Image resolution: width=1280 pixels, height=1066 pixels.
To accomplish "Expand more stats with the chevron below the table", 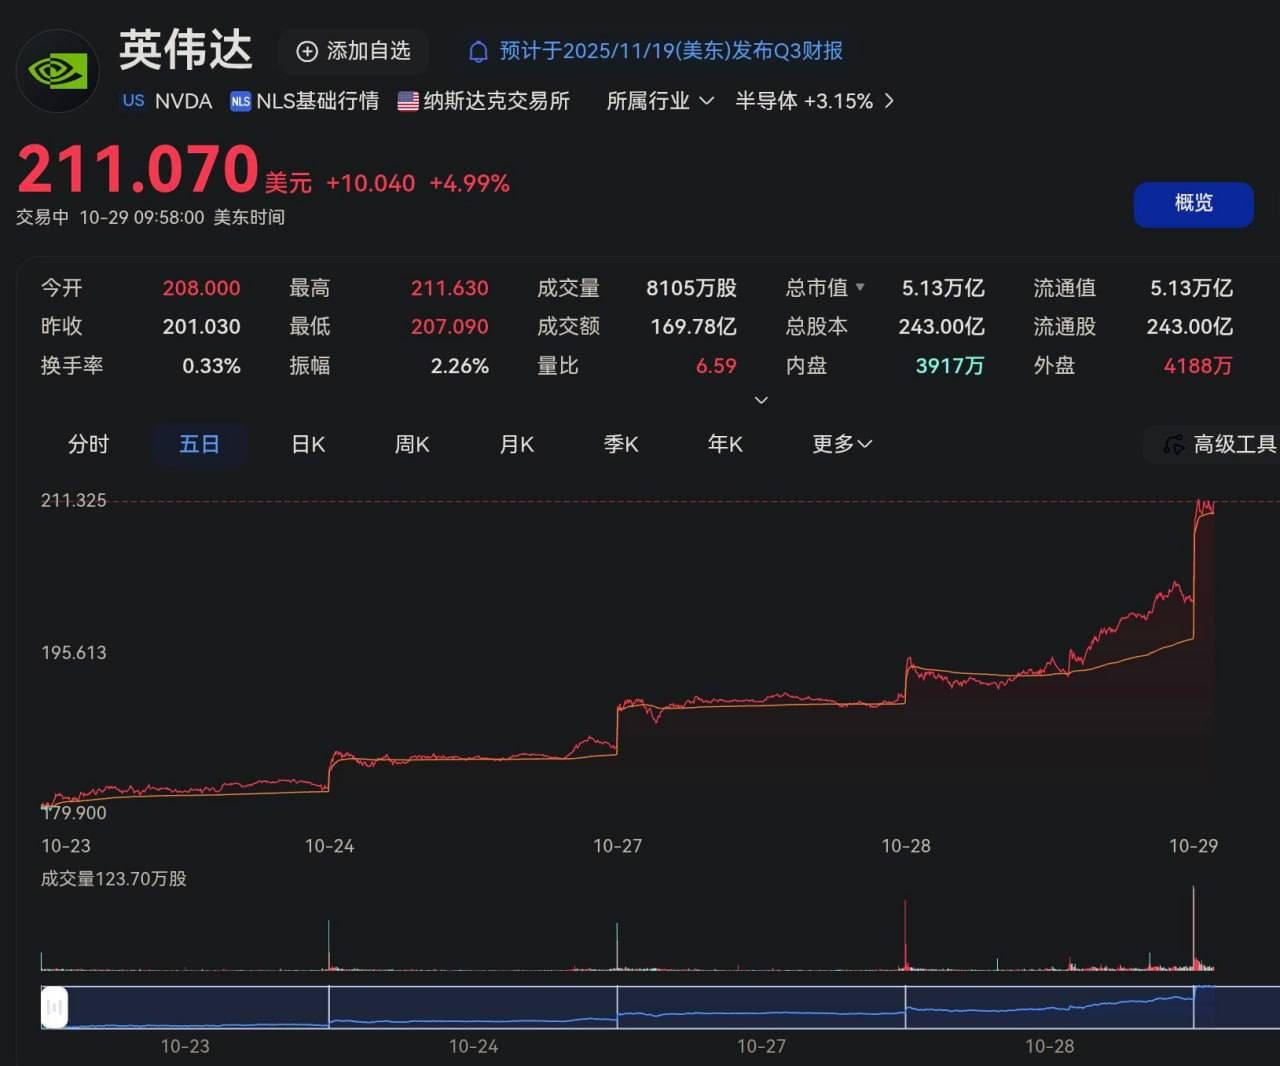I will (761, 400).
